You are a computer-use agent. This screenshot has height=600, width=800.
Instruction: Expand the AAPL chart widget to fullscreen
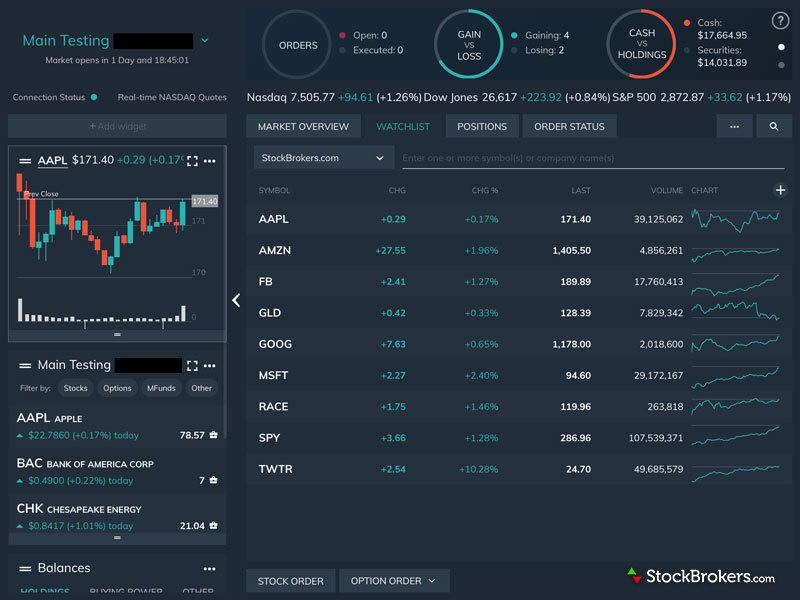[x=192, y=161]
